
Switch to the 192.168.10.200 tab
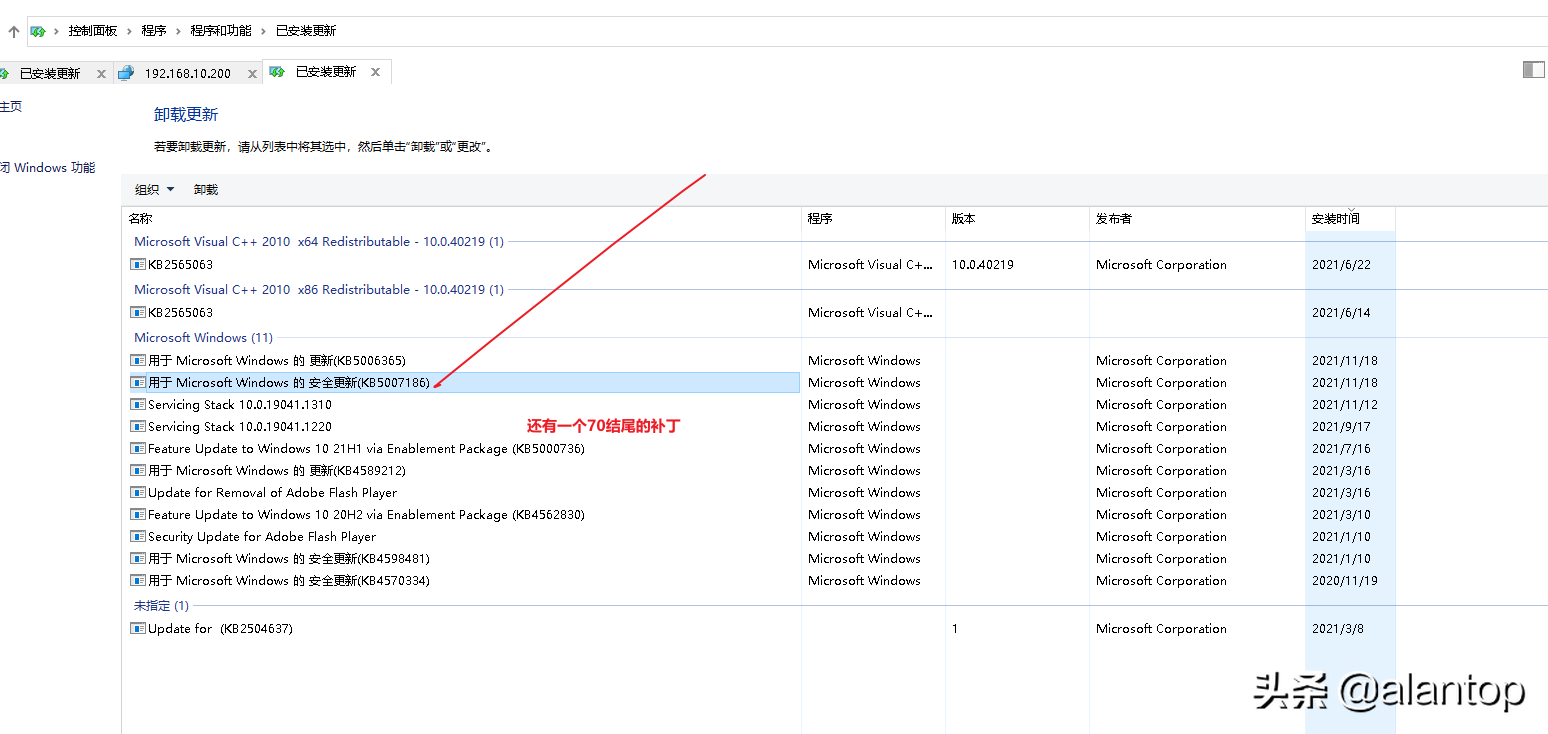188,74
